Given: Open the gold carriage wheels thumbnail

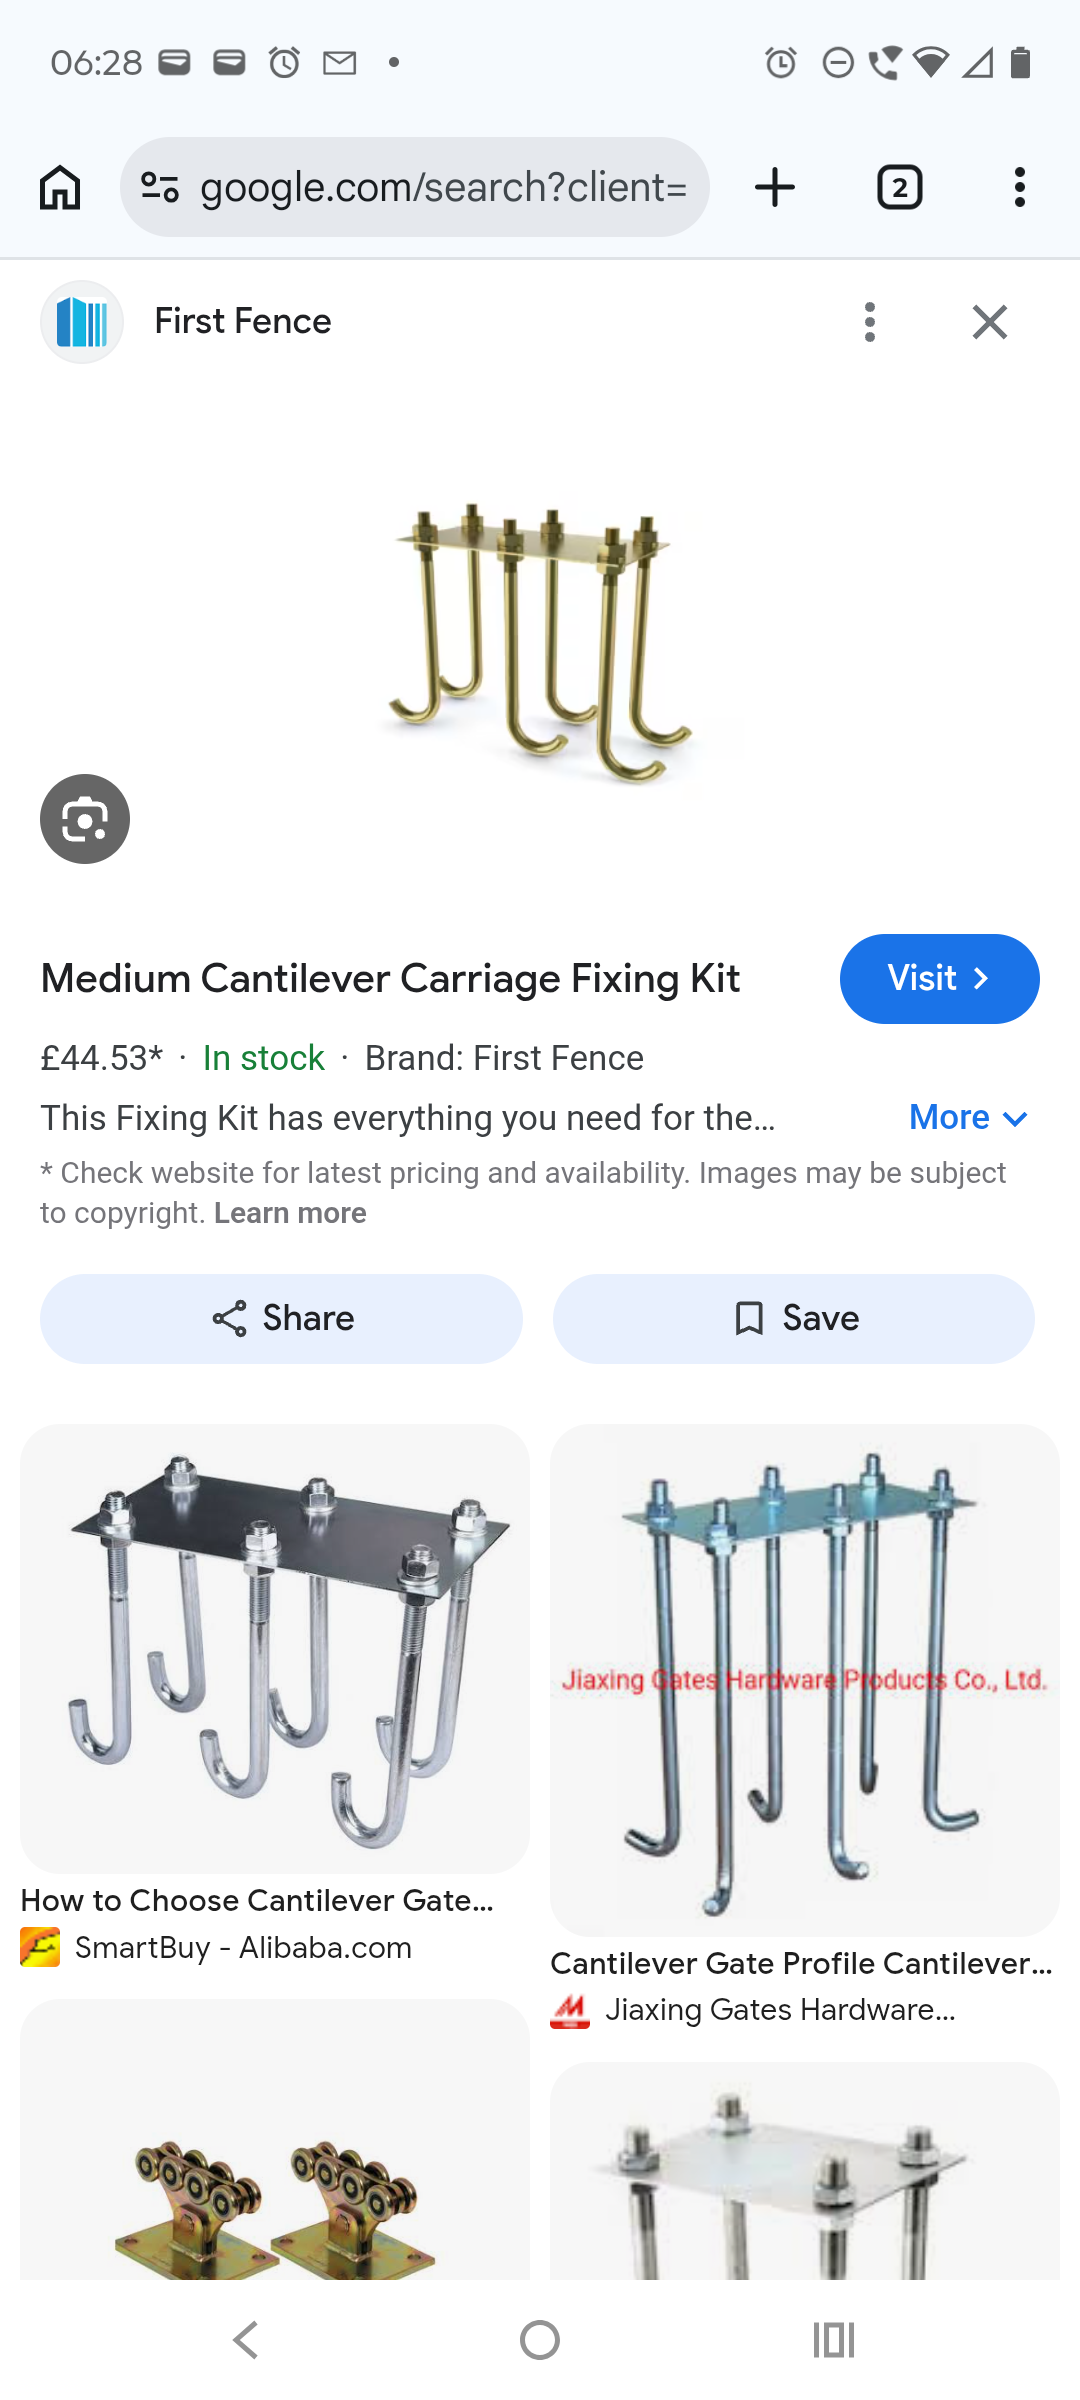Looking at the screenshot, I should pos(275,2140).
